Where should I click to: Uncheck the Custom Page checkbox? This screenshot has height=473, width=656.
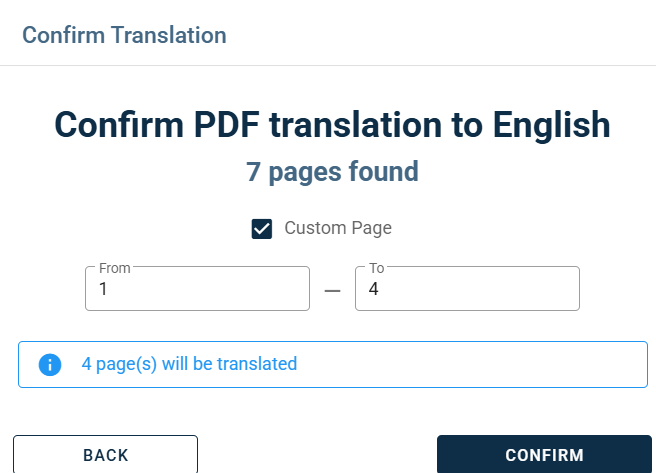click(x=262, y=229)
